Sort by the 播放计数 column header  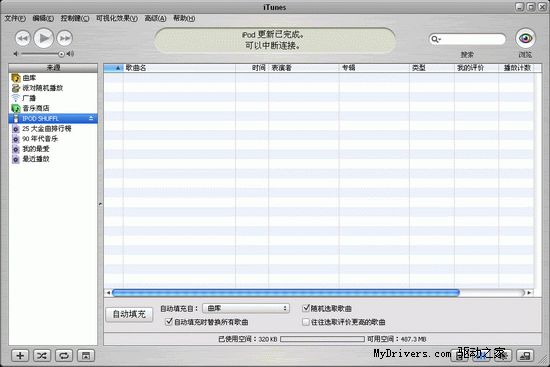point(516,68)
